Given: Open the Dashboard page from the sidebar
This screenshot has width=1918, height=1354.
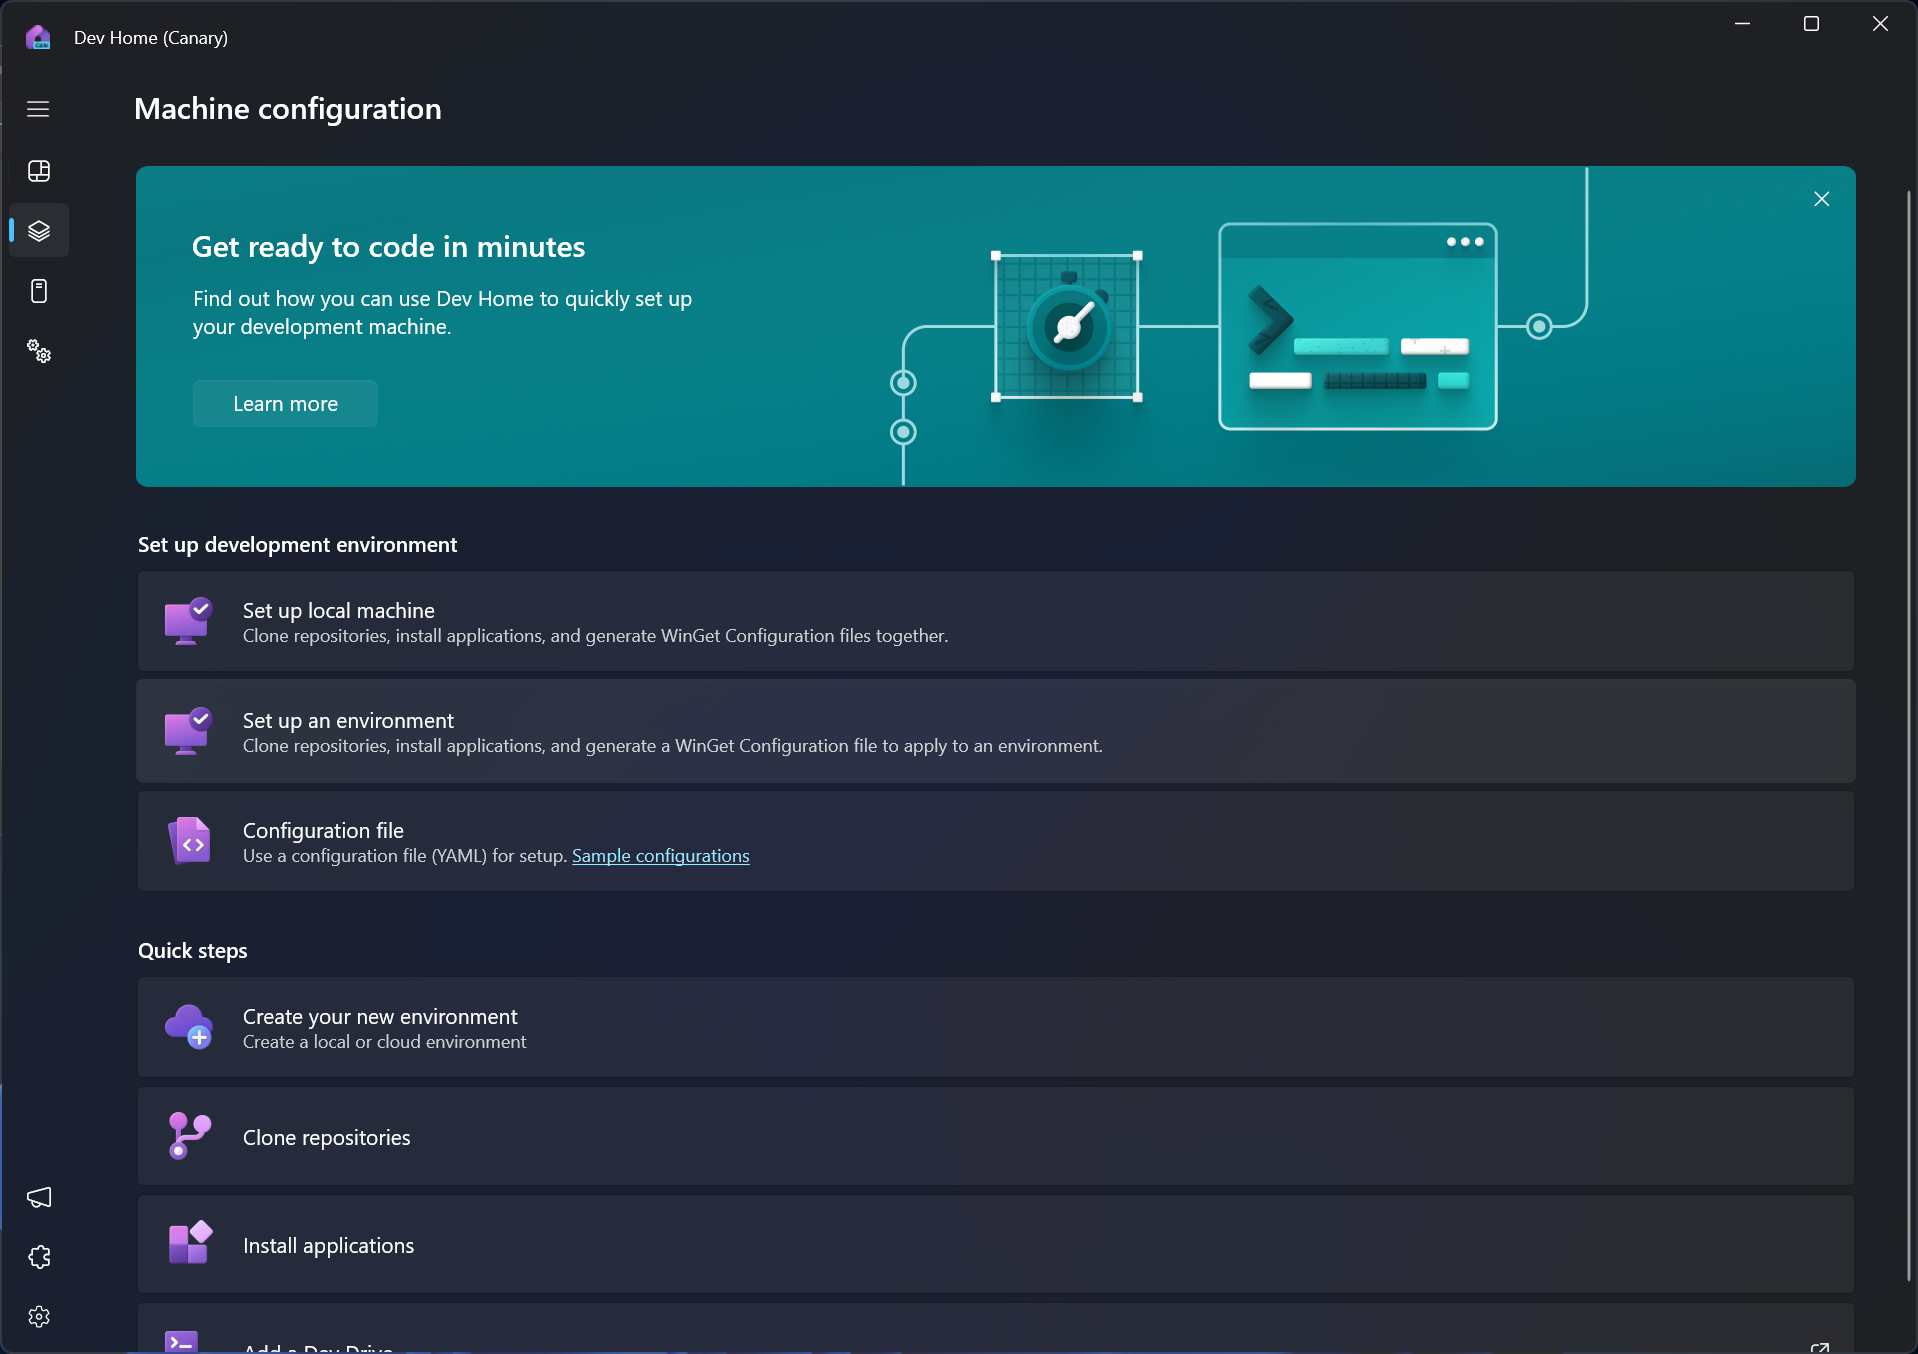Looking at the screenshot, I should 39,170.
